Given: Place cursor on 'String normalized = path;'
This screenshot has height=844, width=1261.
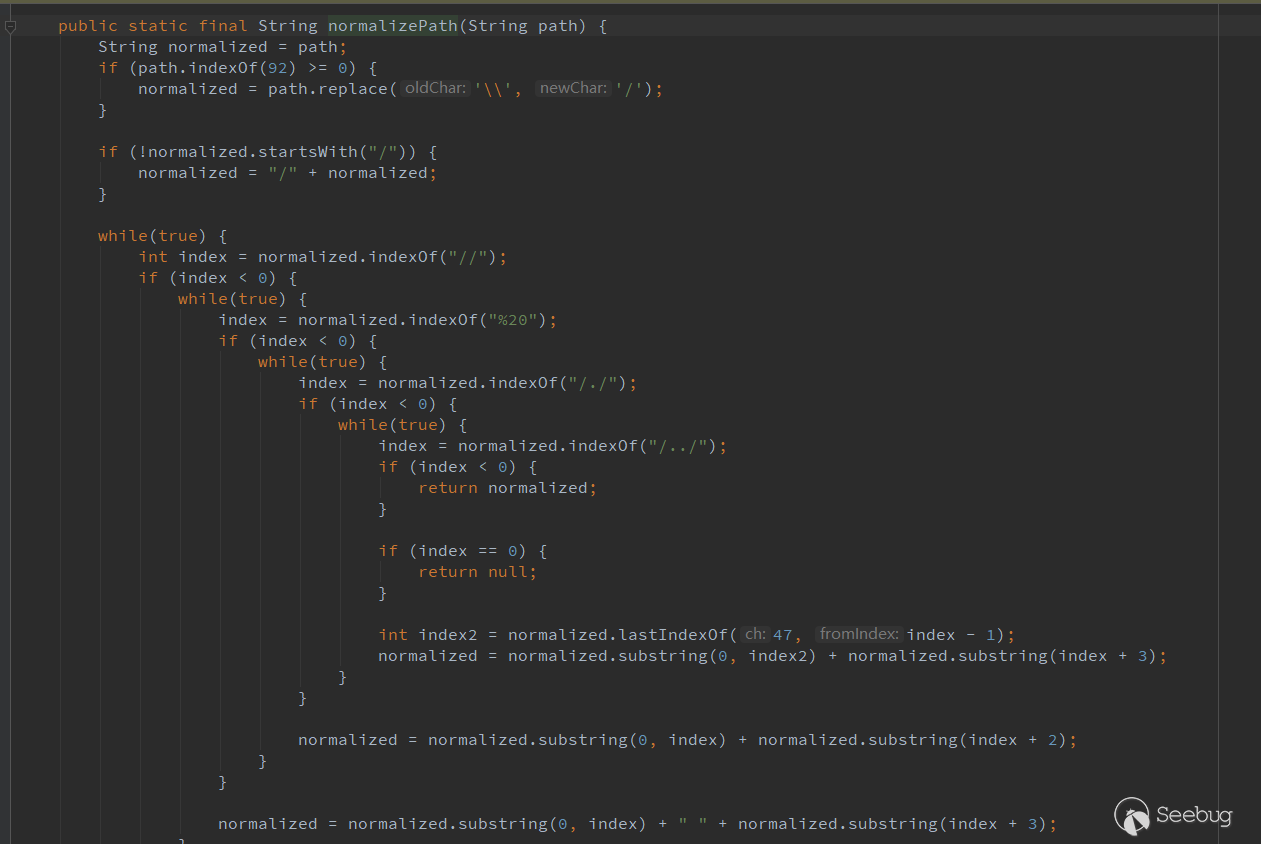Looking at the screenshot, I should click(x=222, y=47).
